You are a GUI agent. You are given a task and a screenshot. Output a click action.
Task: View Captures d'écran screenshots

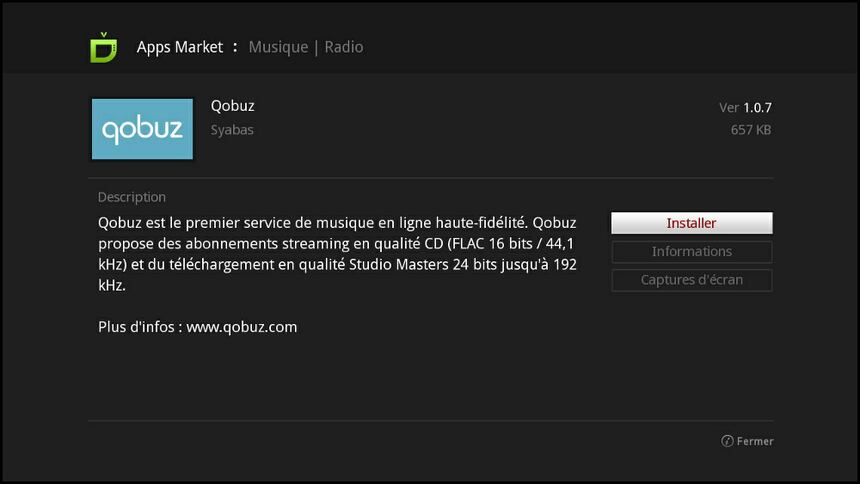(692, 280)
